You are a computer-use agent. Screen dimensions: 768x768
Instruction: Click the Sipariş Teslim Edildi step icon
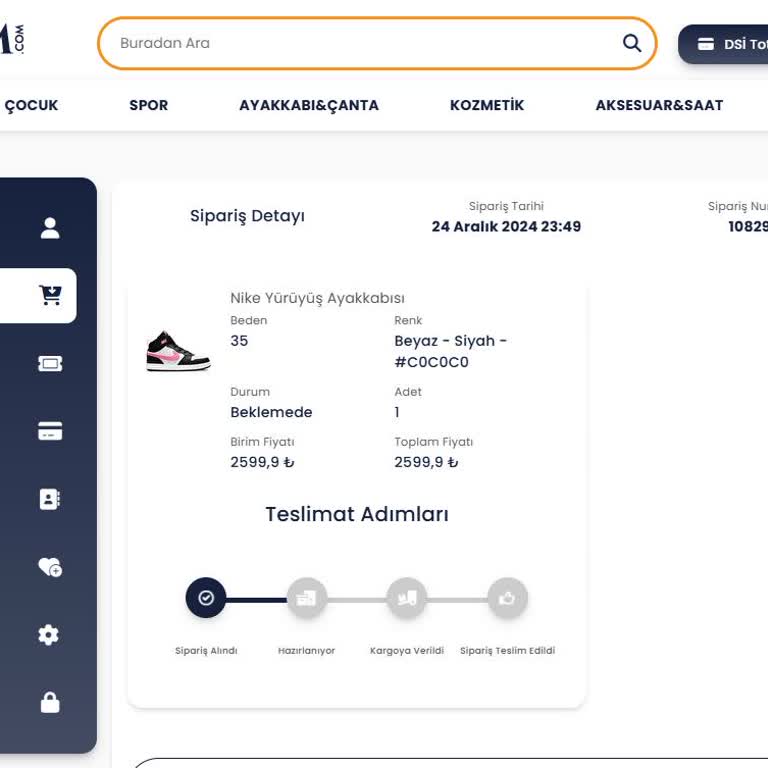tap(507, 598)
